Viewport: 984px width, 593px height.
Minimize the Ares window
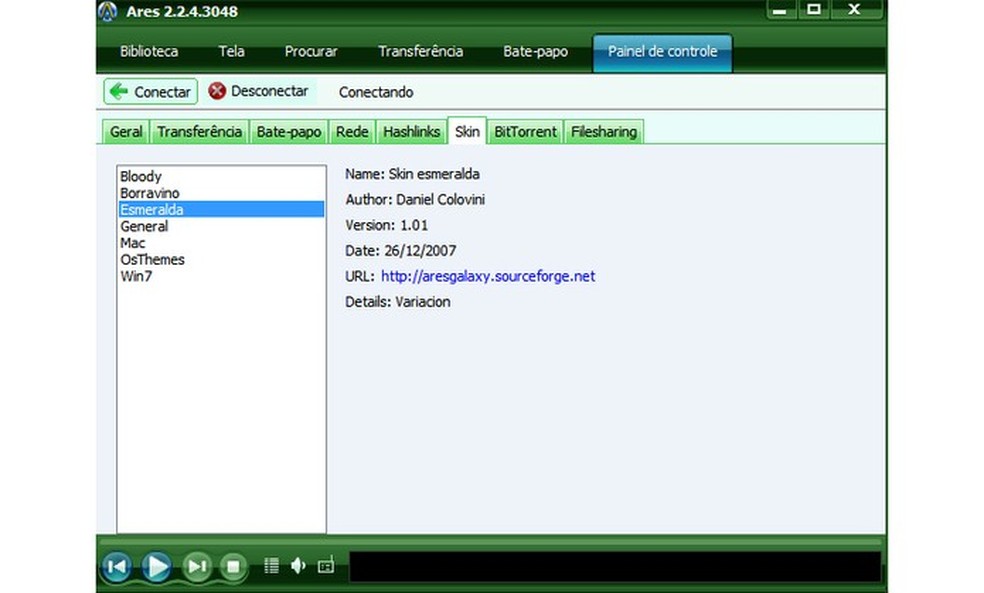[780, 9]
